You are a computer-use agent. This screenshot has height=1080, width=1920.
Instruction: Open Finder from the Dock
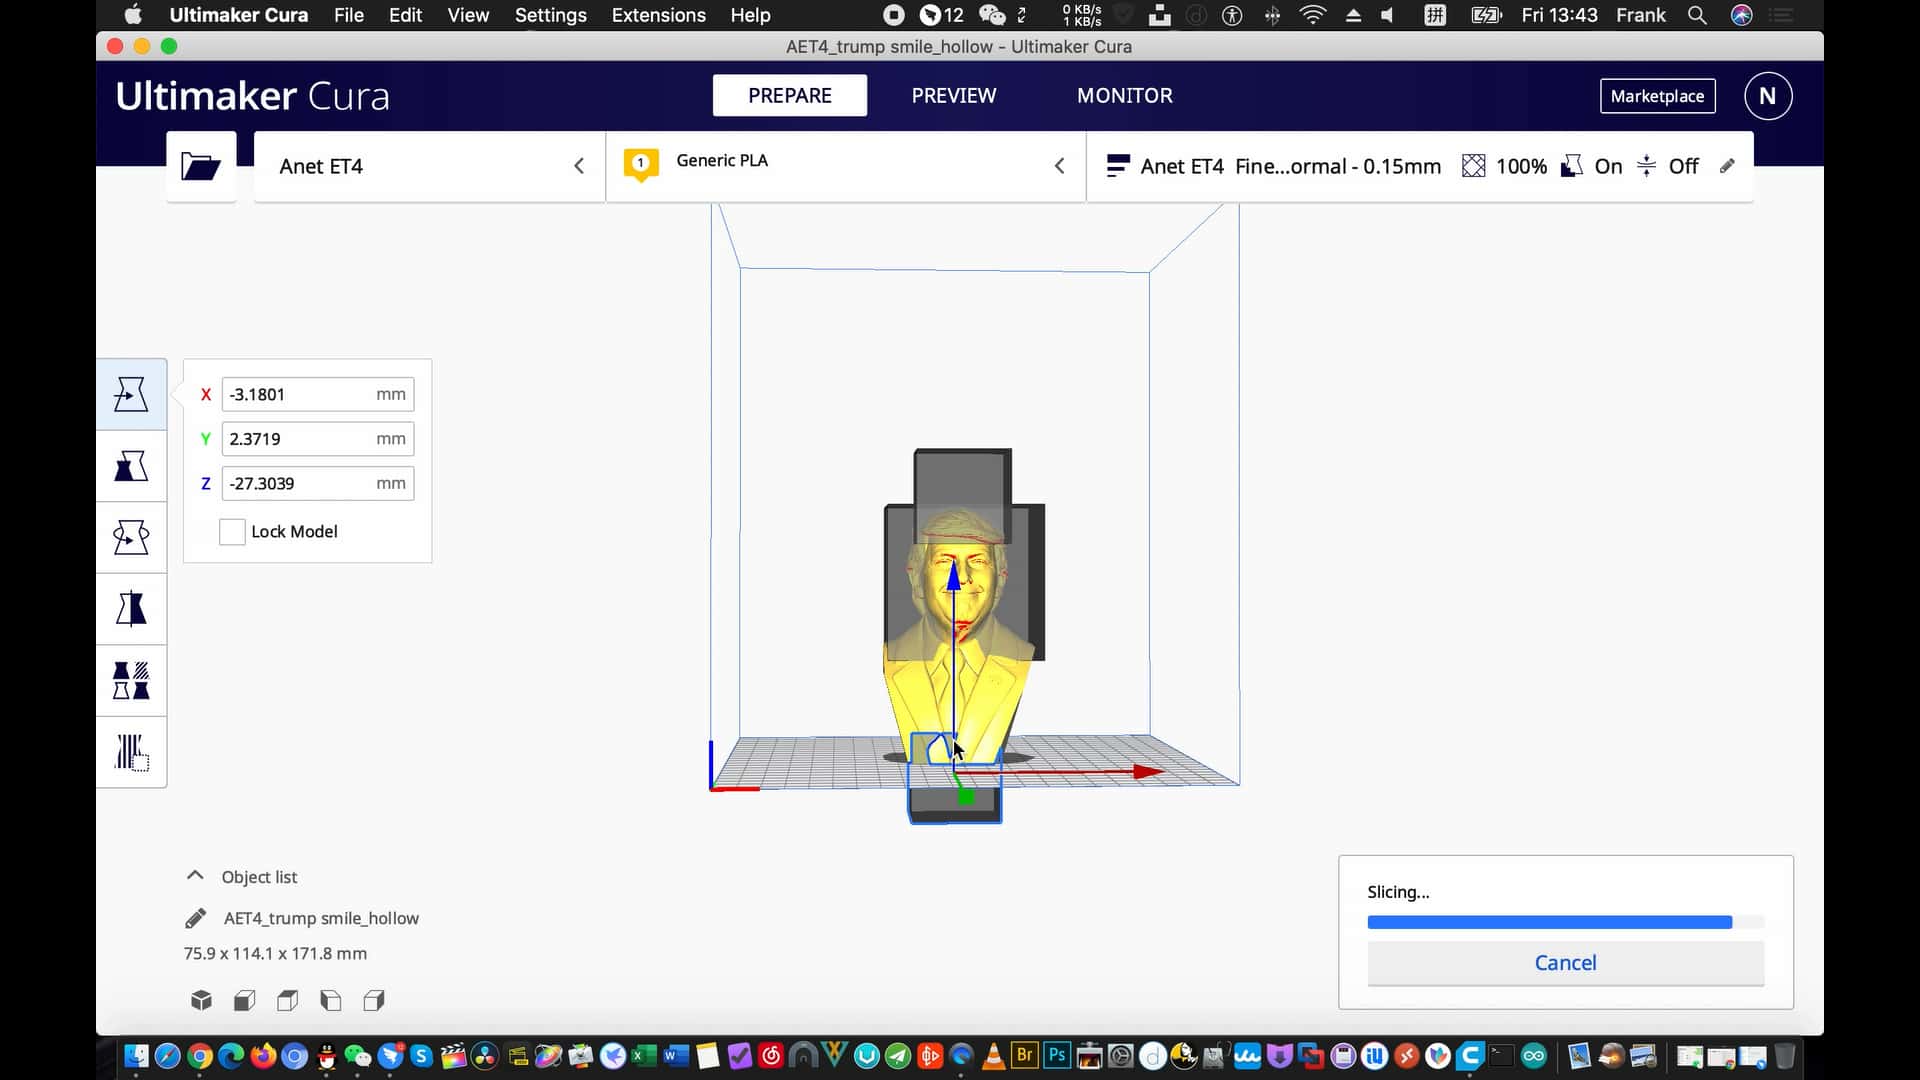(136, 1056)
